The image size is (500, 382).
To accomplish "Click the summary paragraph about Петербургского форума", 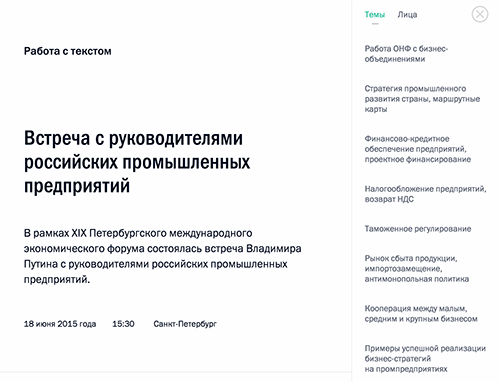I will 162,256.
